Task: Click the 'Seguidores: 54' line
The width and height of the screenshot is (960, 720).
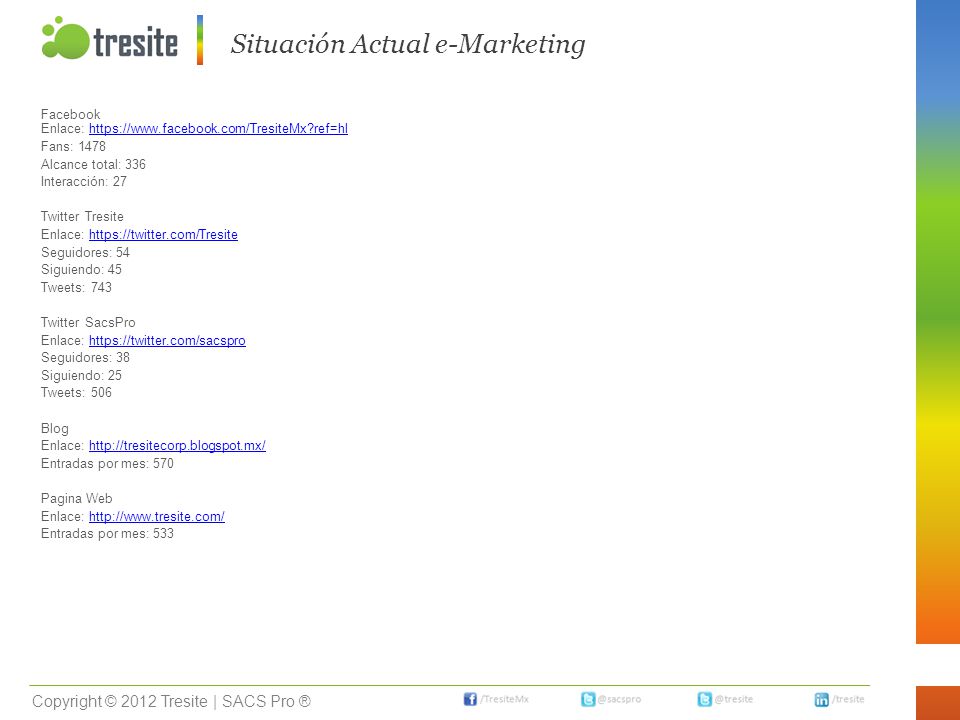Action: [x=85, y=252]
